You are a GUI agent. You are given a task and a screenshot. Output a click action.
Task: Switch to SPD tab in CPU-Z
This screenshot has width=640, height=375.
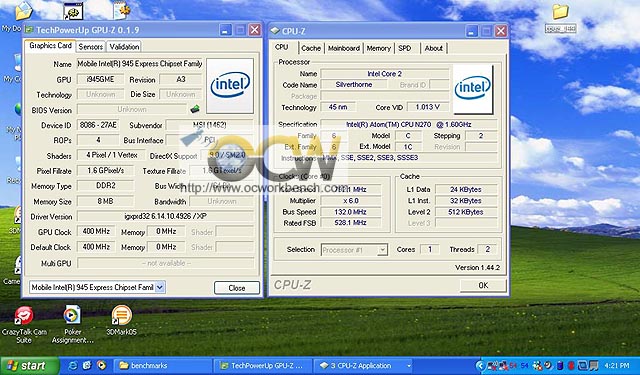(405, 48)
